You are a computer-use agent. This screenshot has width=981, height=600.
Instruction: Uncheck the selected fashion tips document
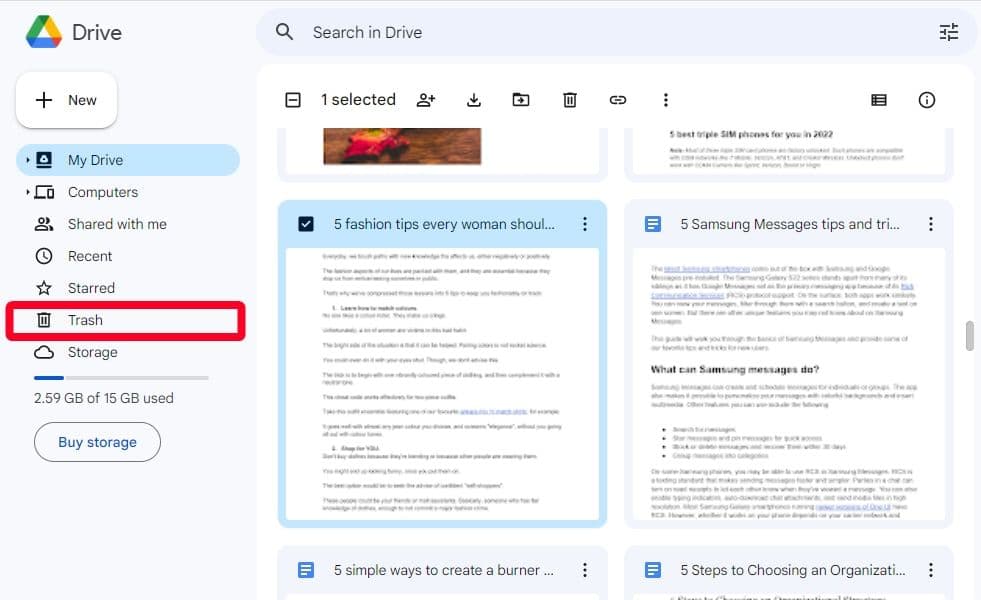[306, 224]
